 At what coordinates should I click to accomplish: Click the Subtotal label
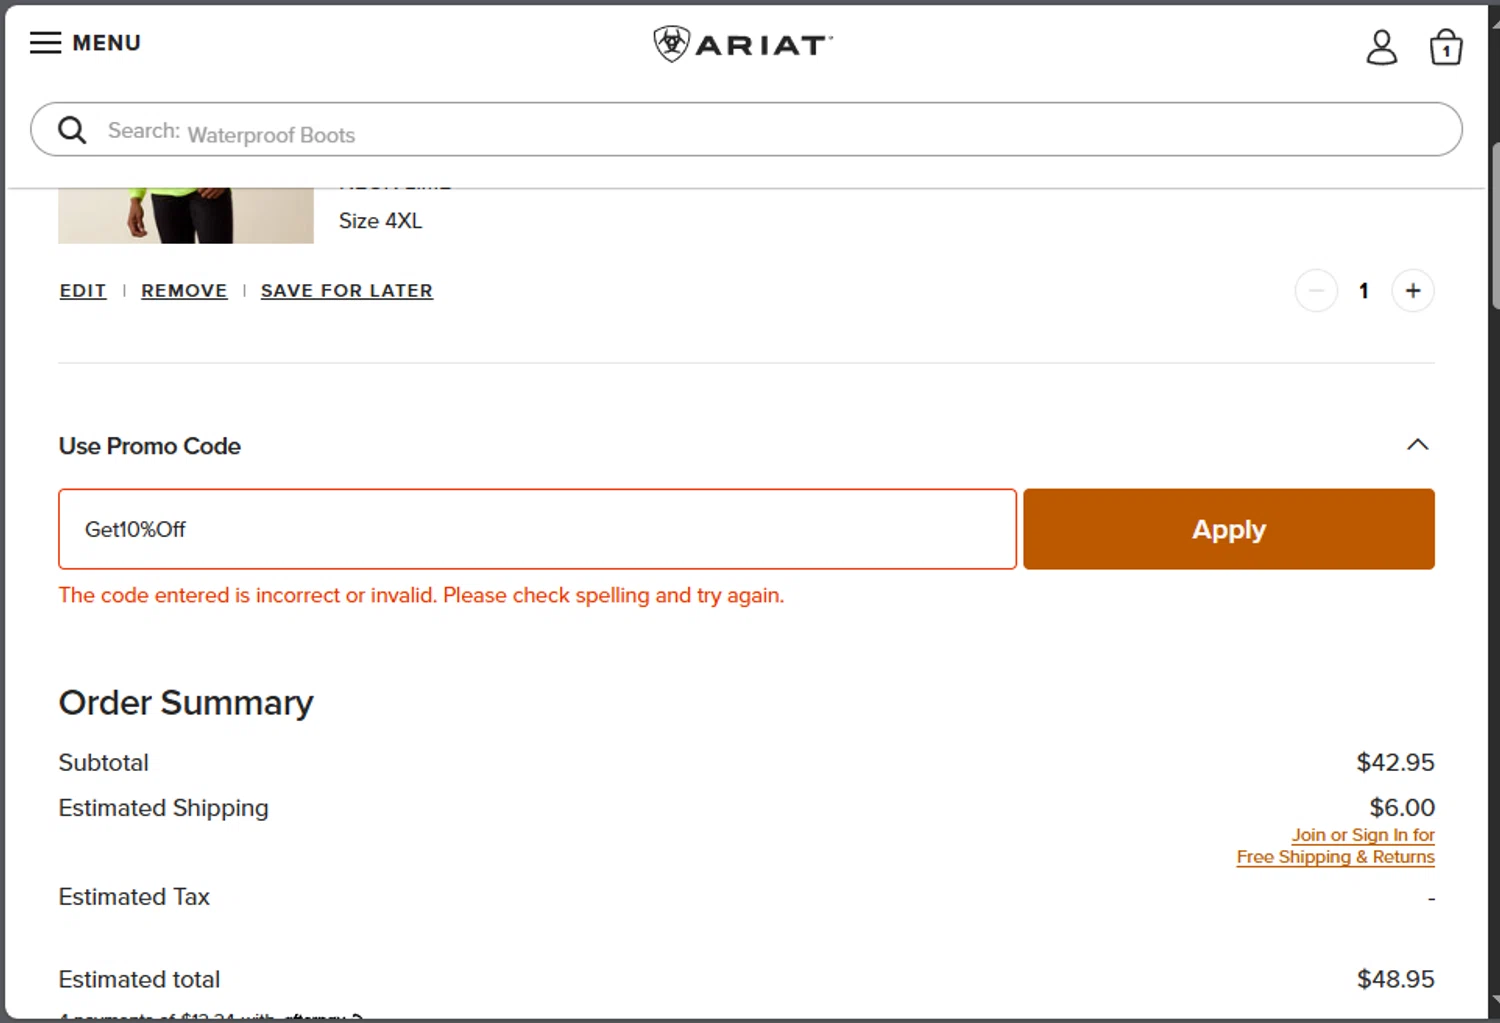pos(104,763)
